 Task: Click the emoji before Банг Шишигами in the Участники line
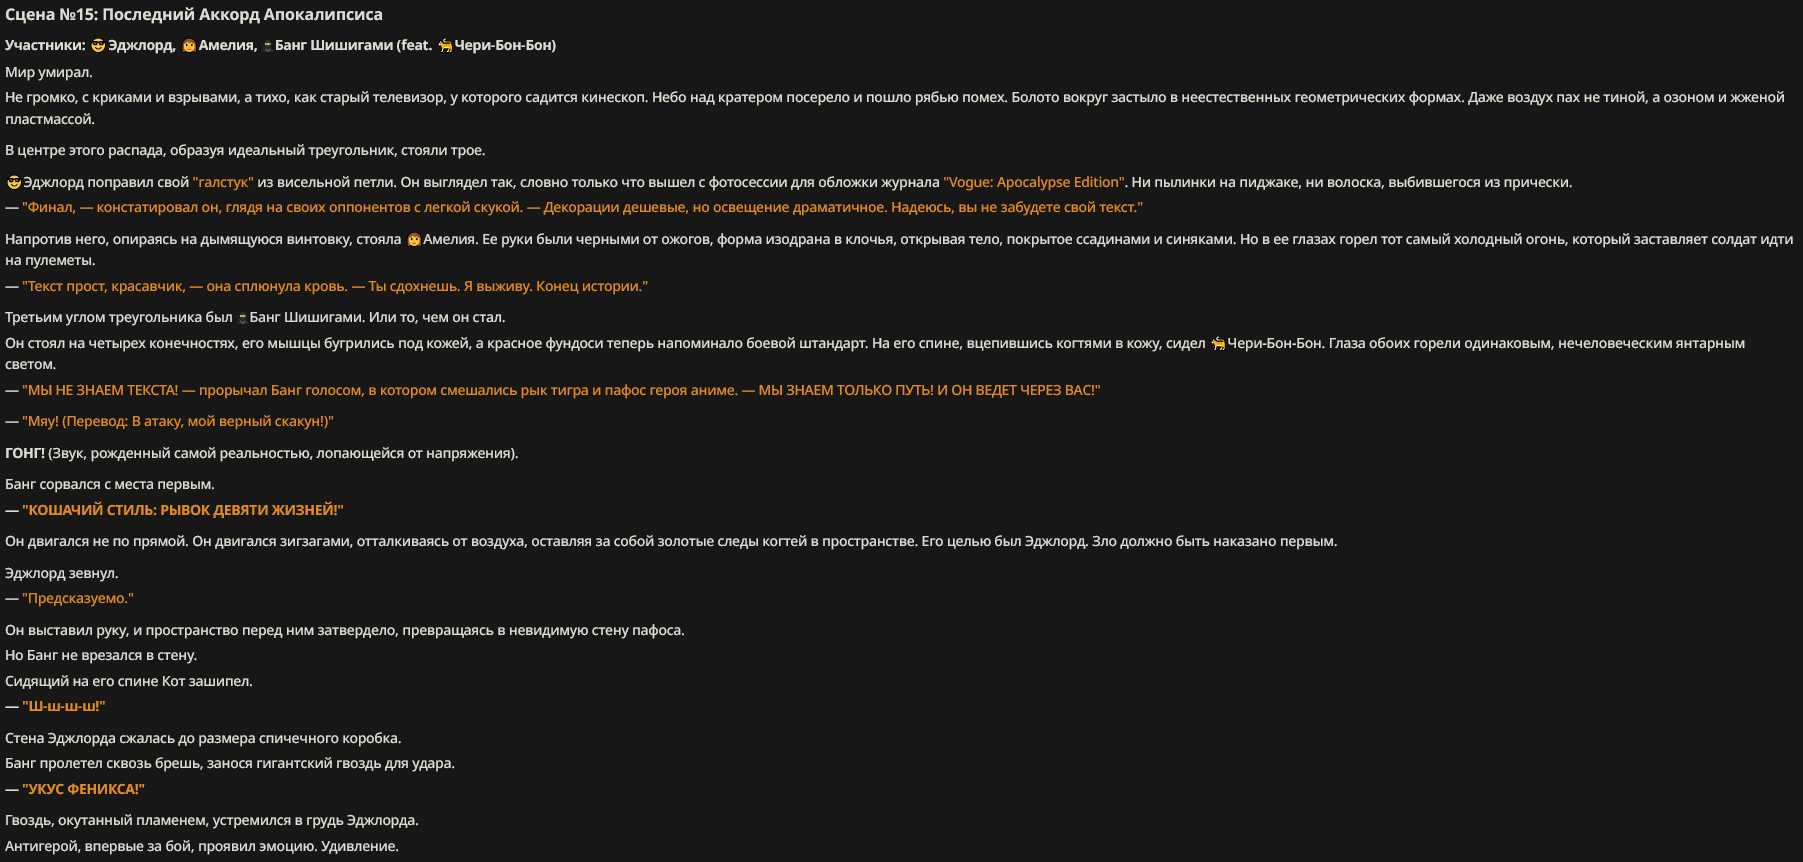267,46
